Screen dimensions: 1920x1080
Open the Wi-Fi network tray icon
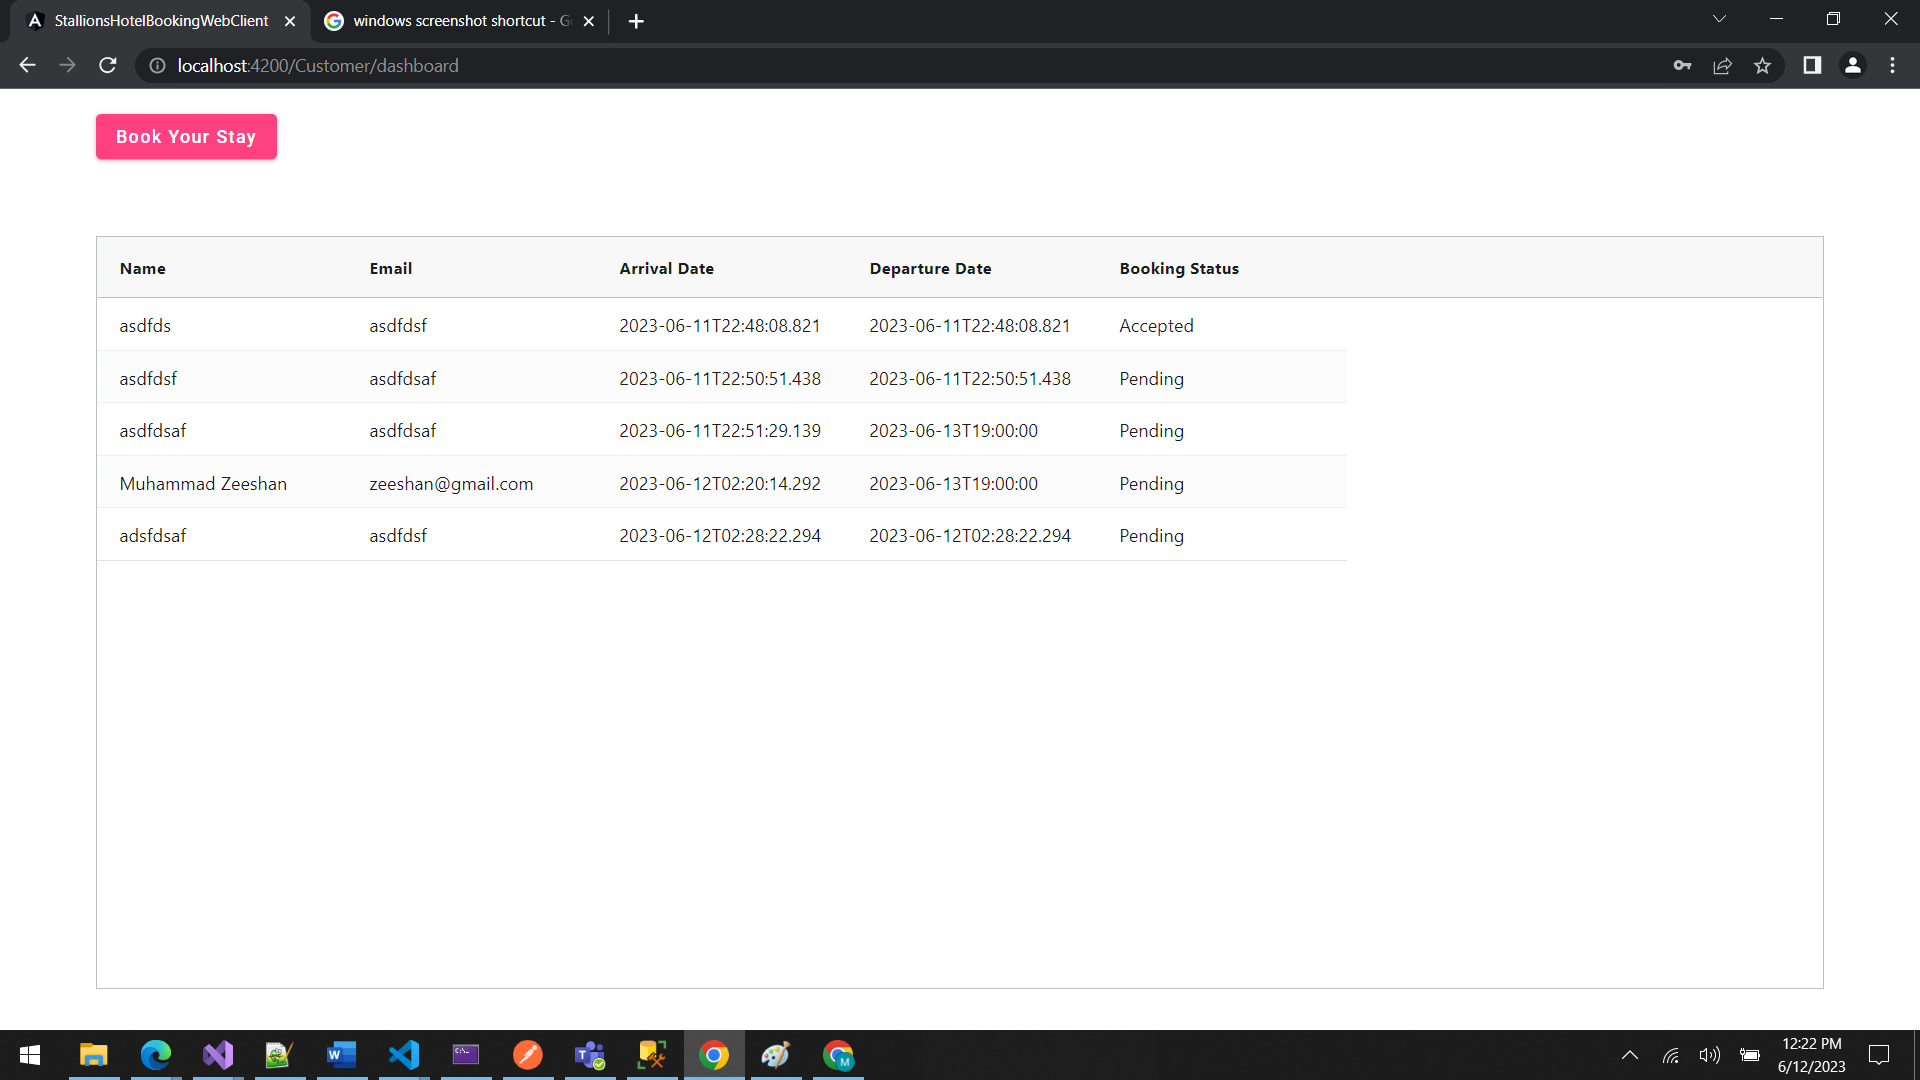pos(1671,1055)
